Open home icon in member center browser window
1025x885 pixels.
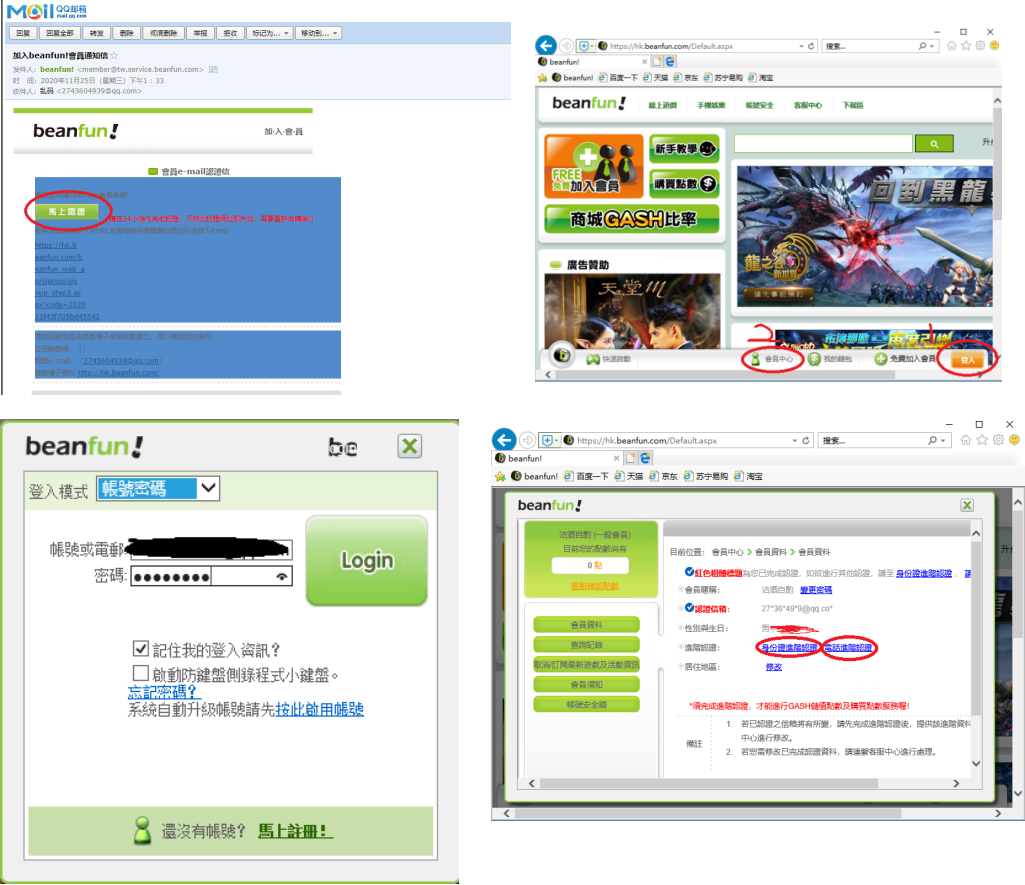pyautogui.click(x=966, y=440)
